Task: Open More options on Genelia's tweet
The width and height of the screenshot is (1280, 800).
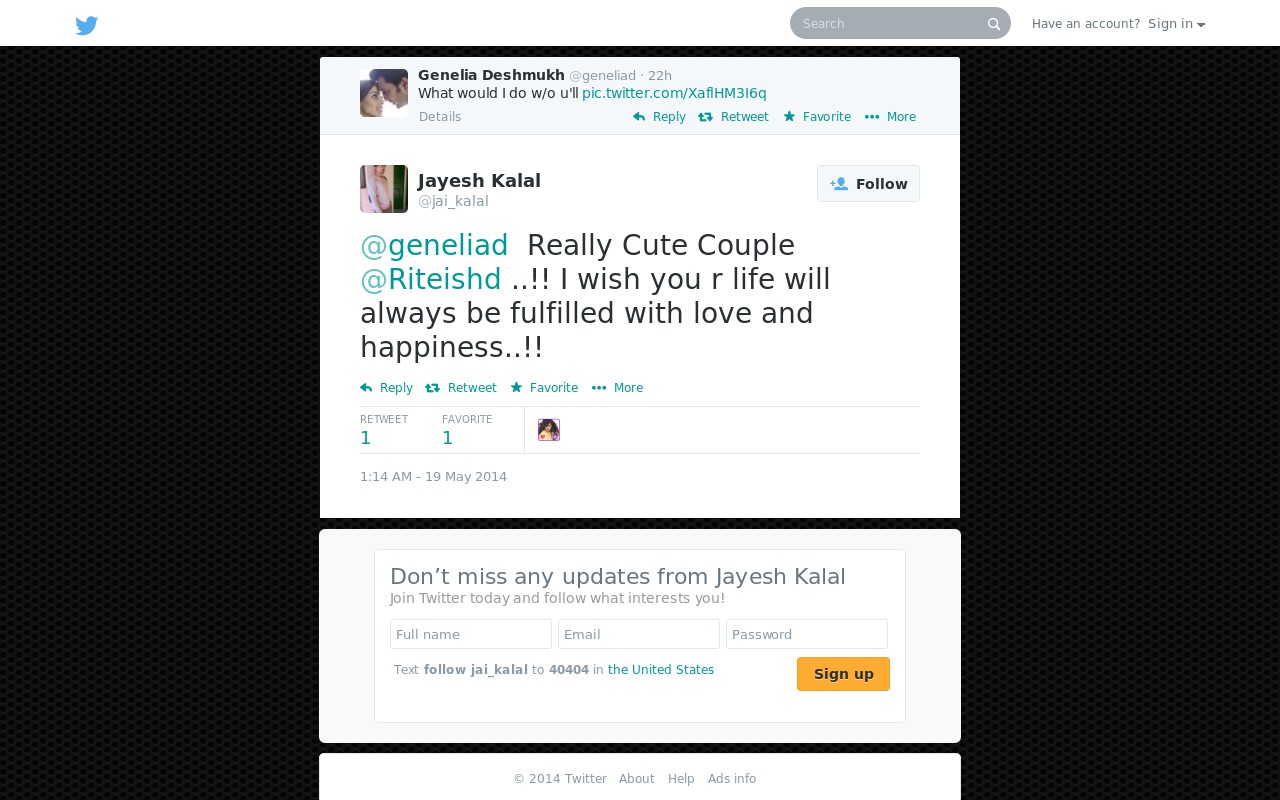Action: point(890,117)
